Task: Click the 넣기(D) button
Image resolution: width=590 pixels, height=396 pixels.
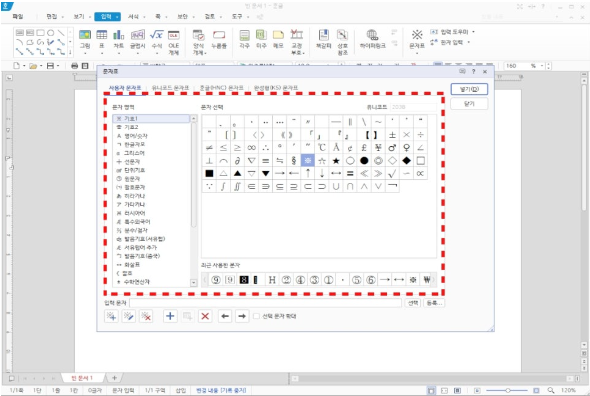Action: 469,89
